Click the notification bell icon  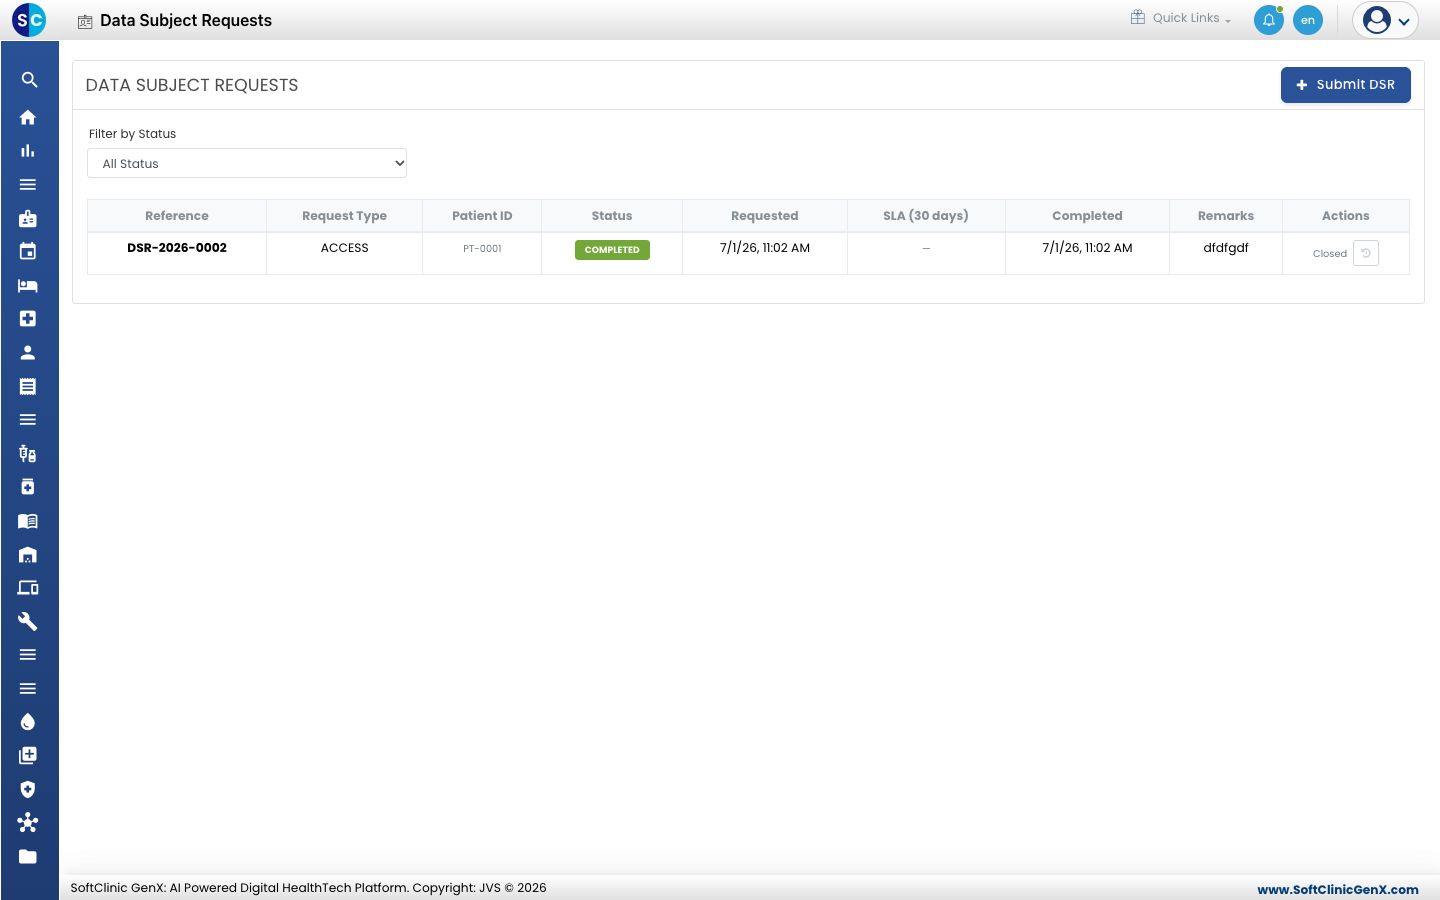pyautogui.click(x=1269, y=20)
